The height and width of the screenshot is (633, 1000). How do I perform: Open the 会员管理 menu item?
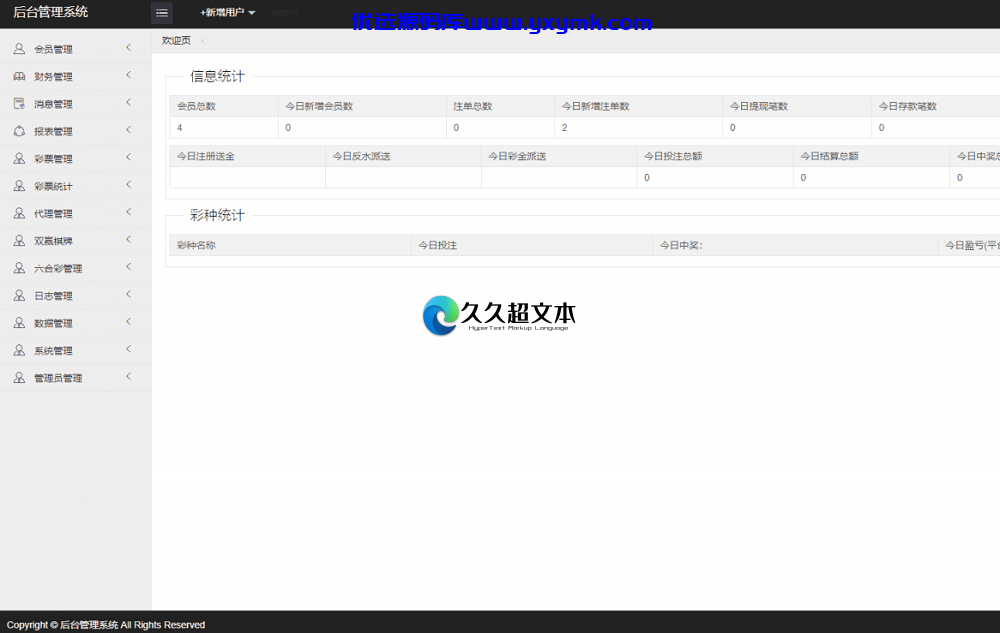point(75,49)
